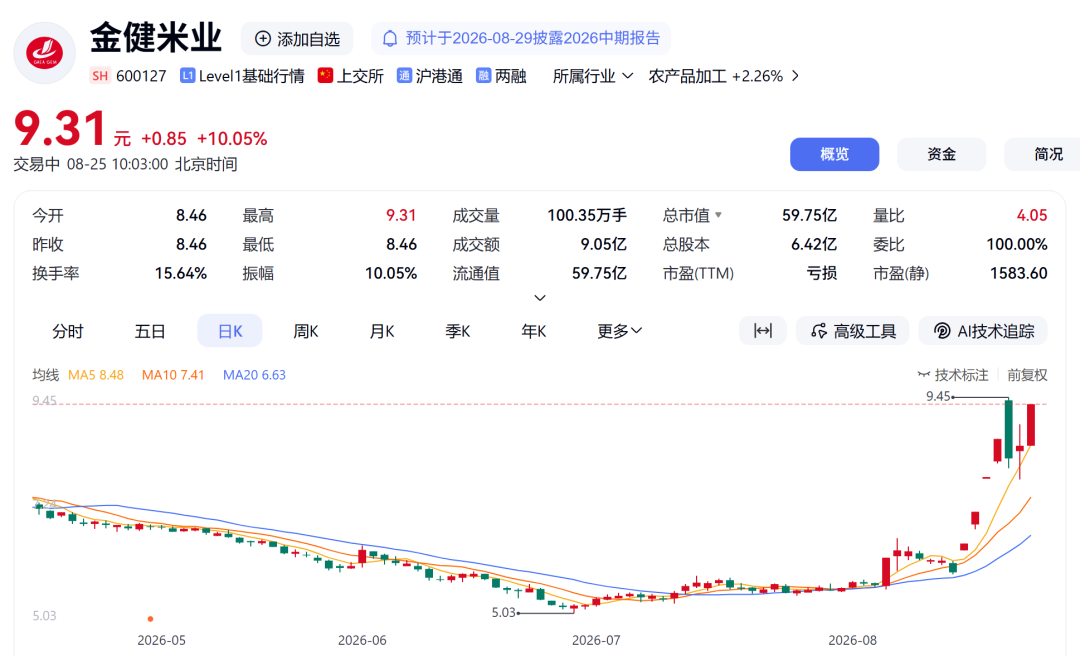Select the 分时 chart period
The height and width of the screenshot is (656, 1080).
(68, 331)
